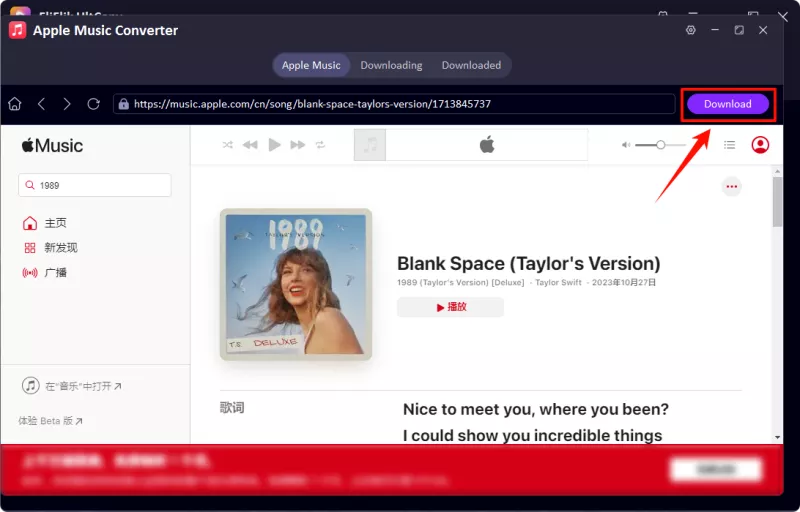The height and width of the screenshot is (512, 800).
Task: Reload the page with the refresh icon
Action: coord(93,104)
